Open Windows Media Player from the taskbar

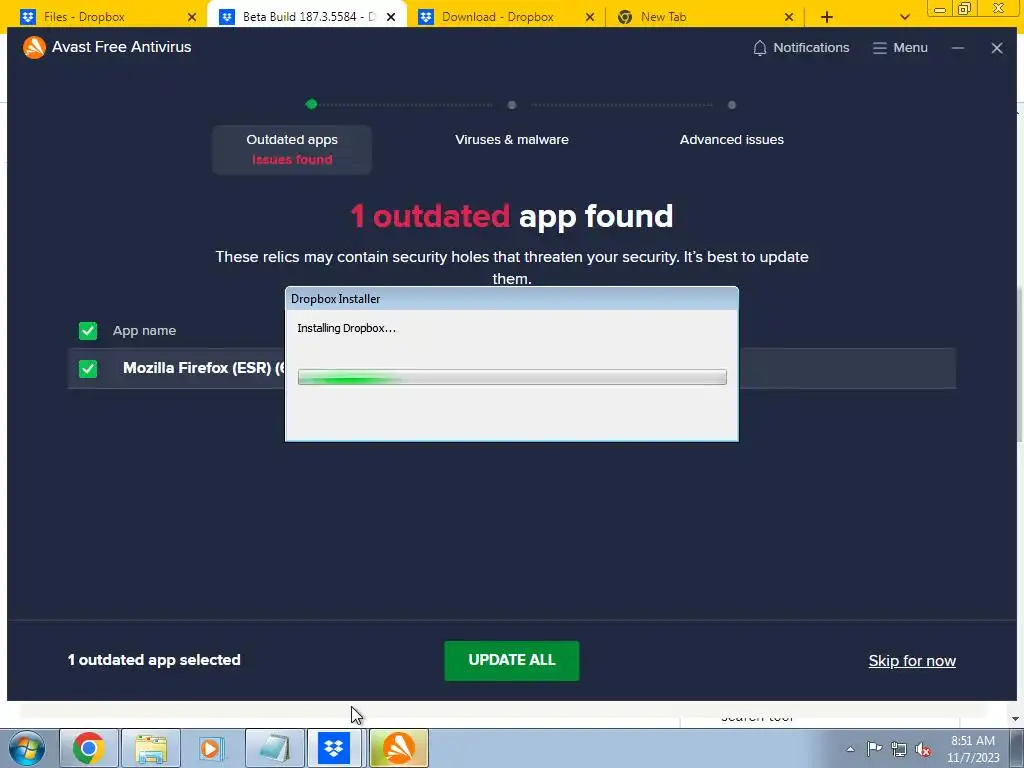point(211,748)
